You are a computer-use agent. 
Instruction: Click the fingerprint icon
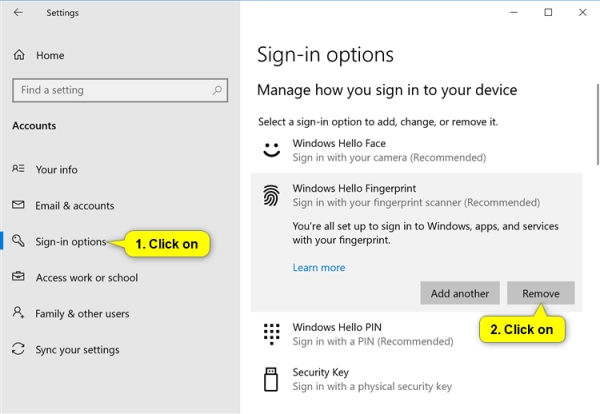pos(271,196)
